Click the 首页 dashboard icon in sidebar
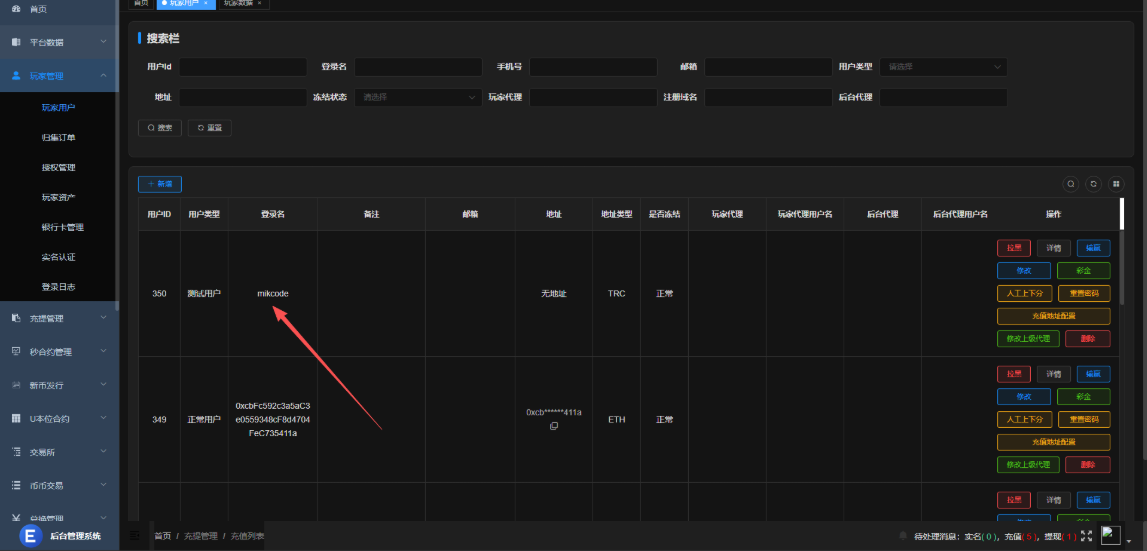 click(x=16, y=9)
